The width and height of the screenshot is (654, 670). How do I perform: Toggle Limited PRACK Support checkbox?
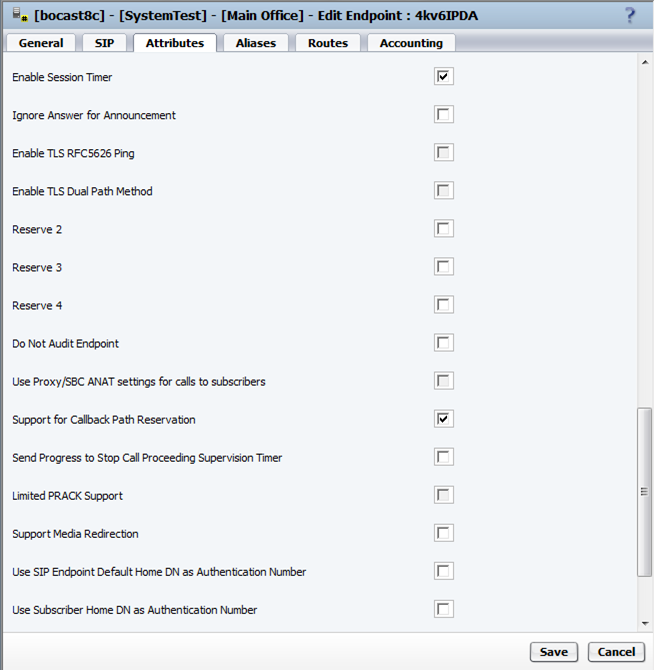443,495
